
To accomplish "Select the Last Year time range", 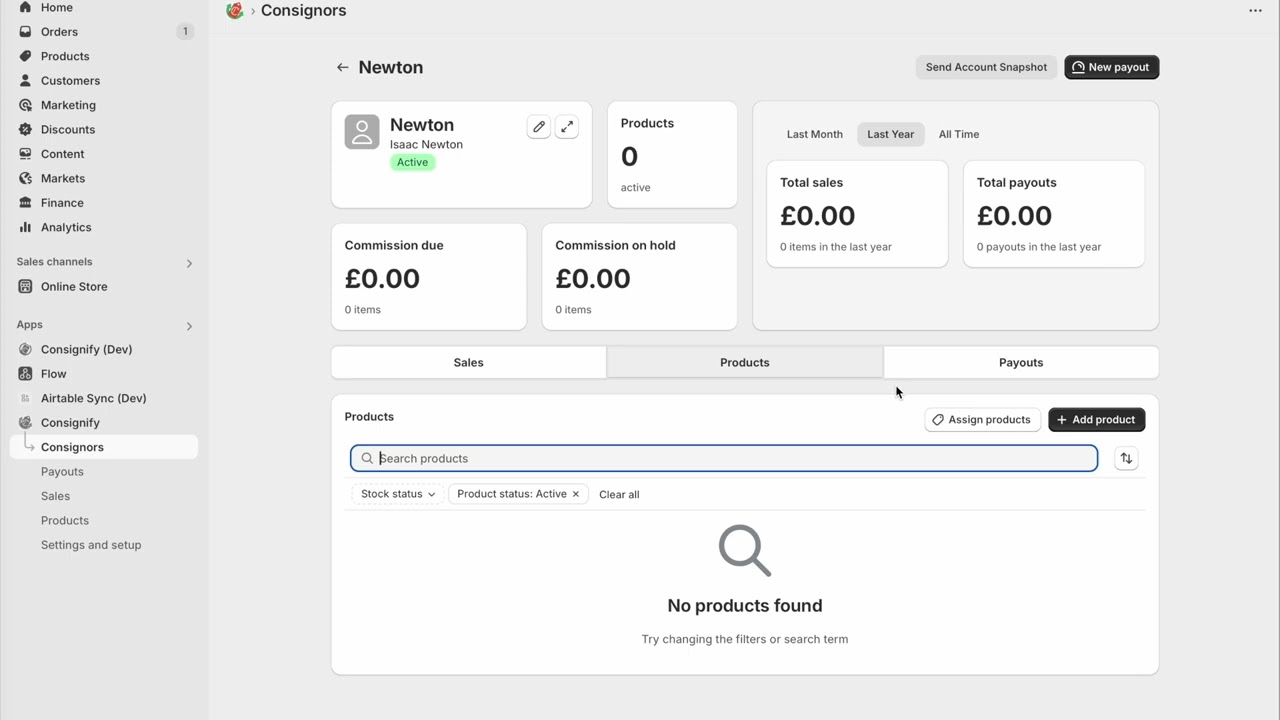I will point(891,134).
